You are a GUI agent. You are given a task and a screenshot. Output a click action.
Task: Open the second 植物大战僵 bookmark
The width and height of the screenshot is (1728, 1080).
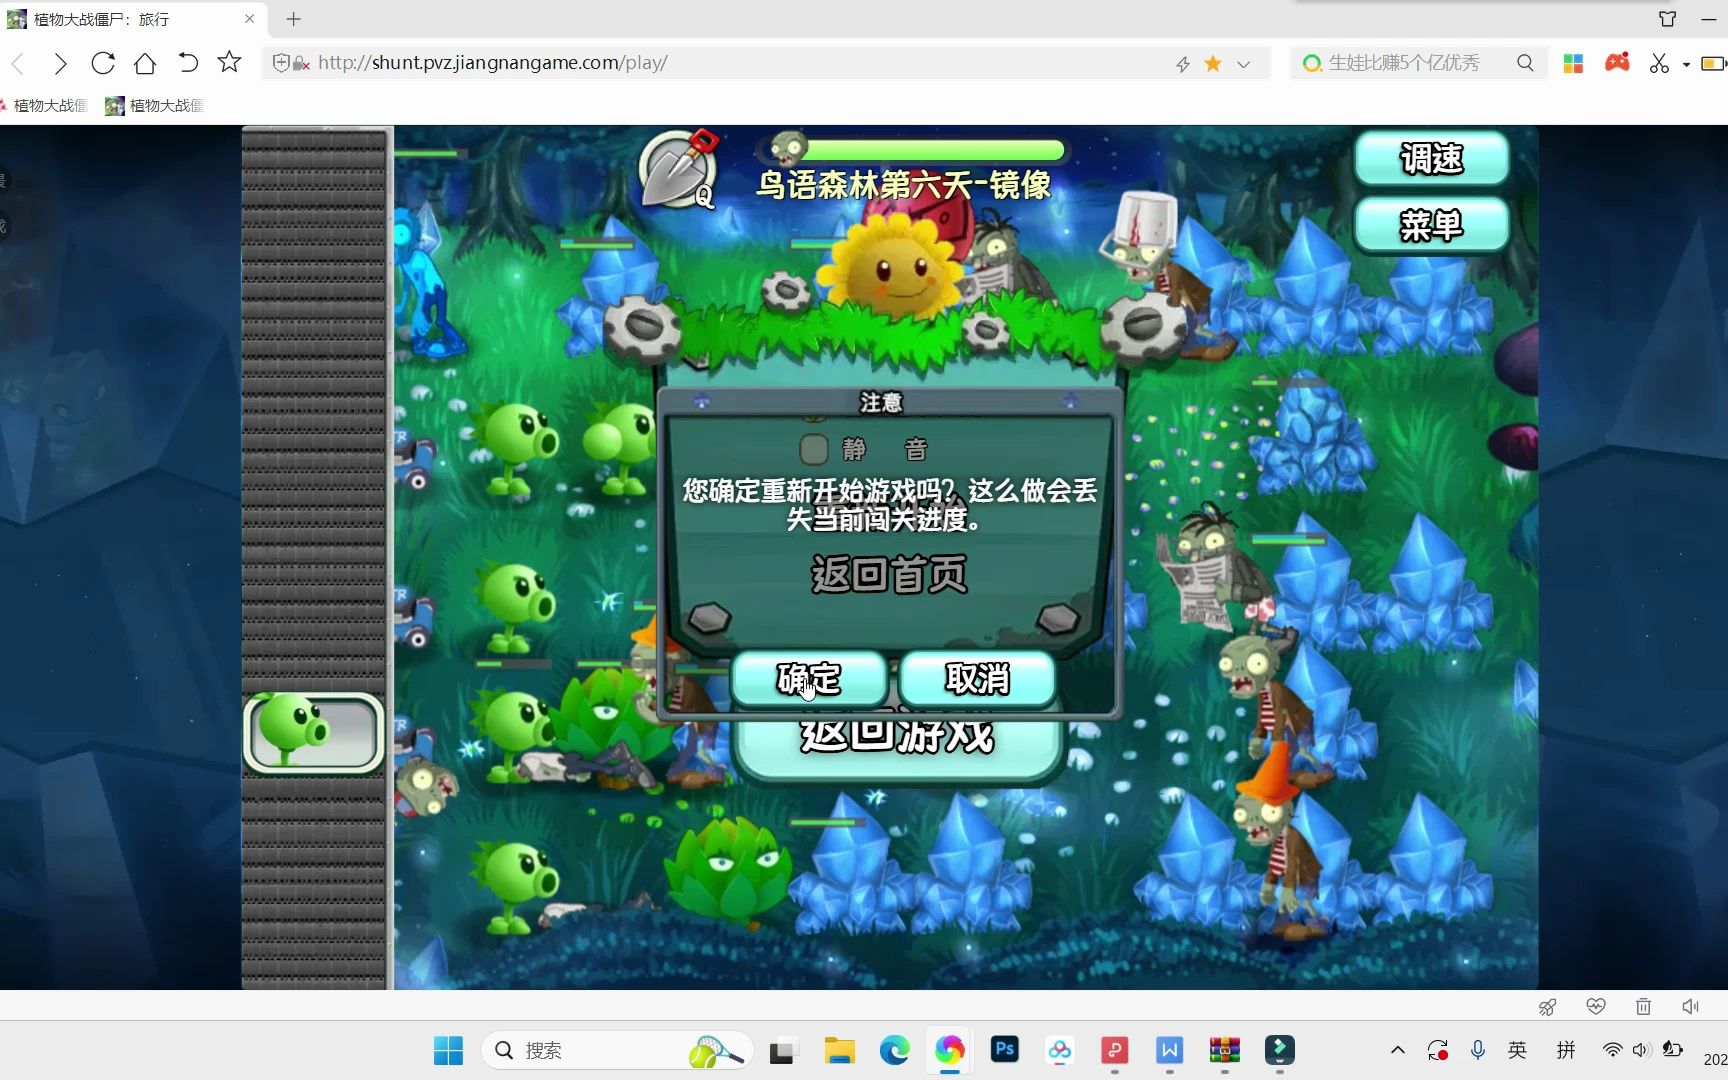[154, 105]
